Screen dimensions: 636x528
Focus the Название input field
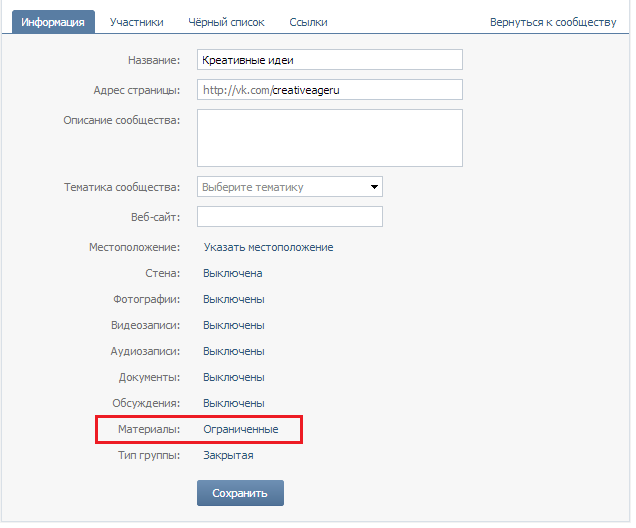pyautogui.click(x=330, y=60)
